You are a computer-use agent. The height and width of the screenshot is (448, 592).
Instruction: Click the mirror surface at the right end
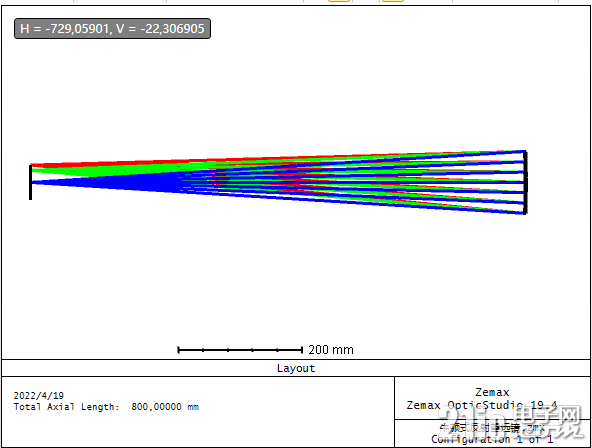click(526, 182)
